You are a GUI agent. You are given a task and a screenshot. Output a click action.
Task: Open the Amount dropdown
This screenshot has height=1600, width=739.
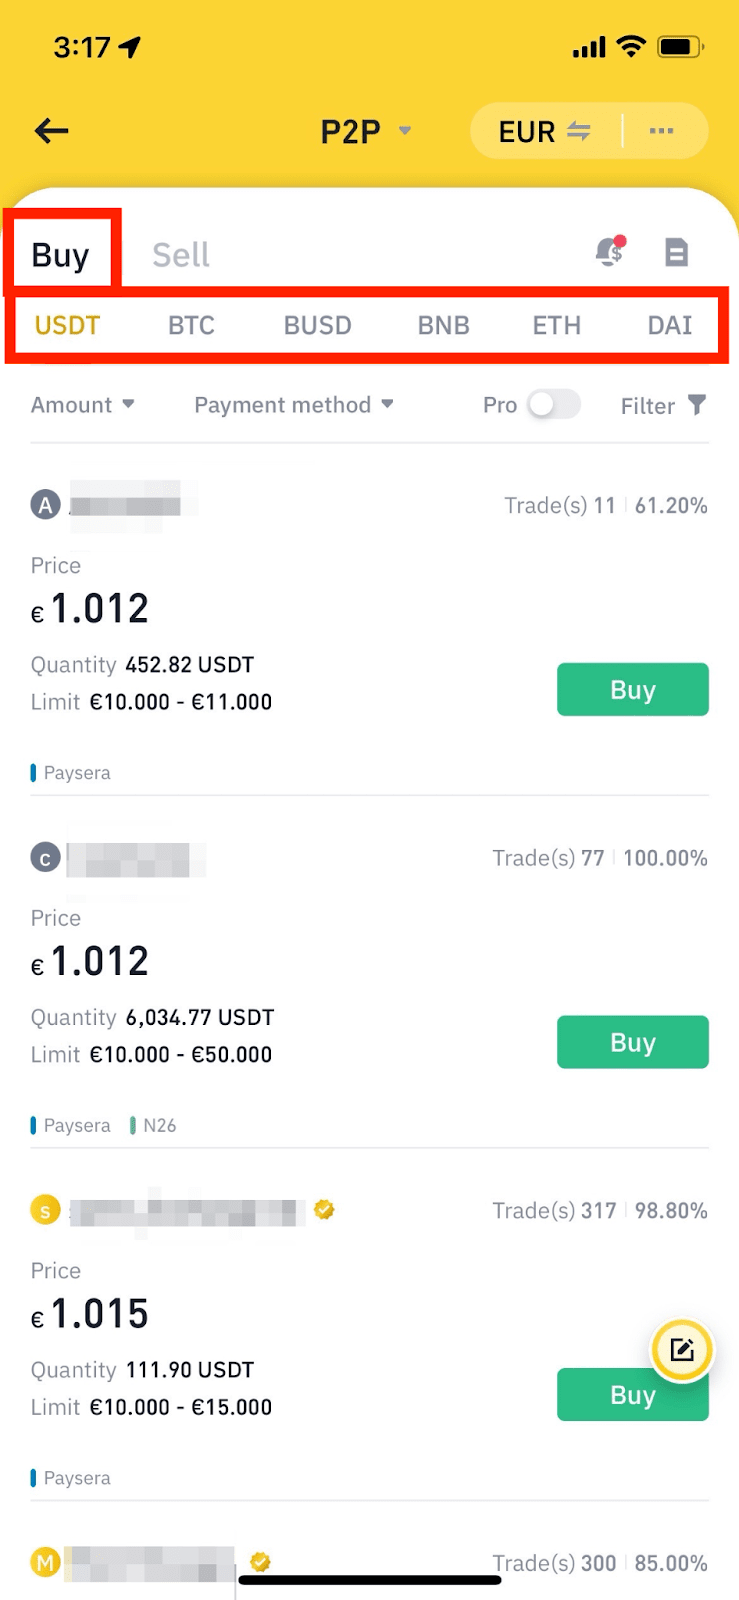coord(82,405)
